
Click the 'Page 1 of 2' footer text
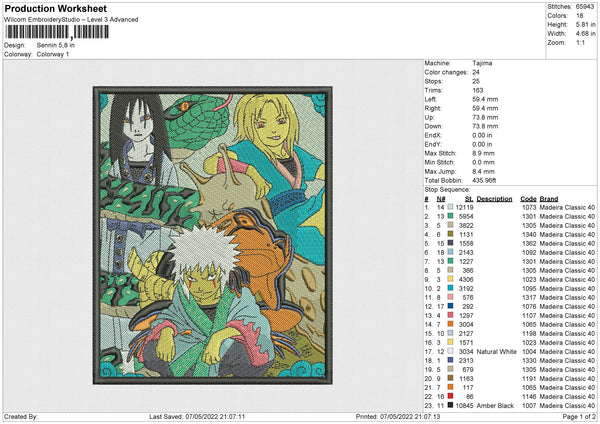(579, 416)
